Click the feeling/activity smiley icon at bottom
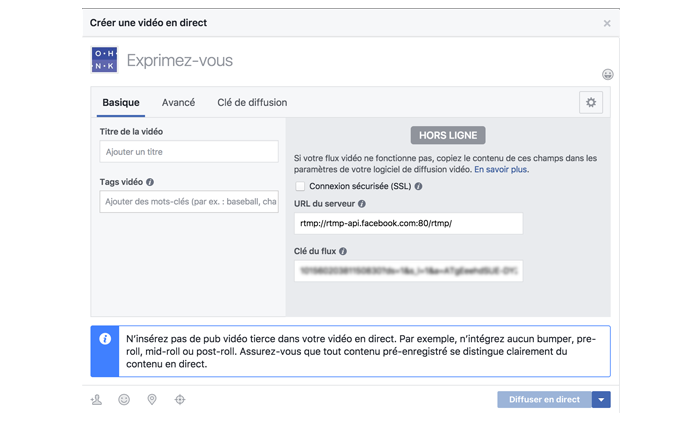Image resolution: width=700 pixels, height=424 pixels. pyautogui.click(x=124, y=400)
